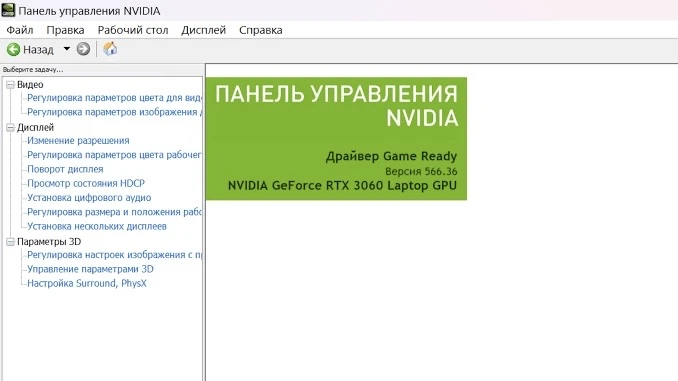
Task: Click the NVIDIA GeForce RTX 3060 Laptop GPU text
Action: tap(342, 186)
